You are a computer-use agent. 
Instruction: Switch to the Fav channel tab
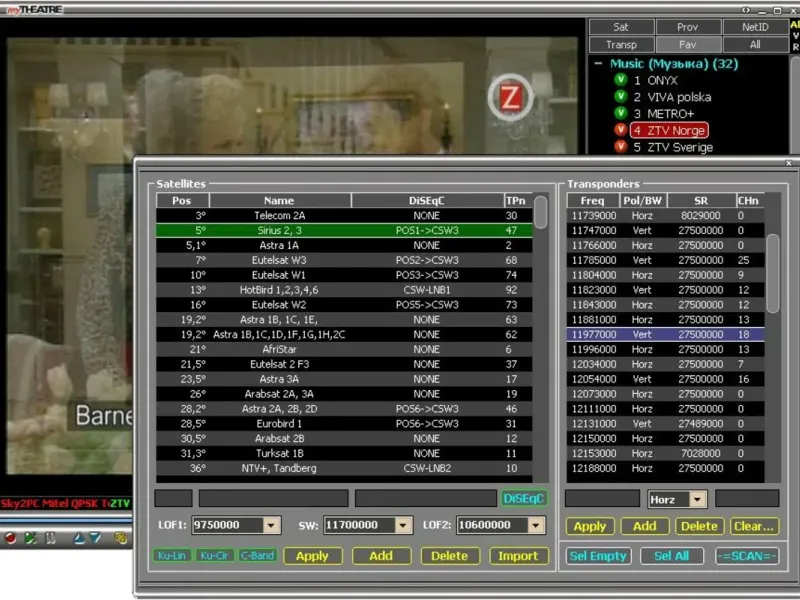(688, 44)
